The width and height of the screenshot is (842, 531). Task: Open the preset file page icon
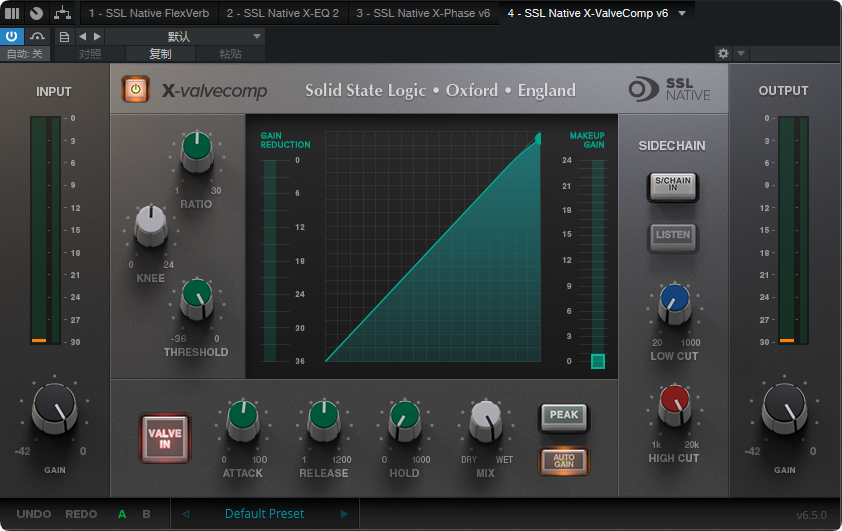click(64, 37)
